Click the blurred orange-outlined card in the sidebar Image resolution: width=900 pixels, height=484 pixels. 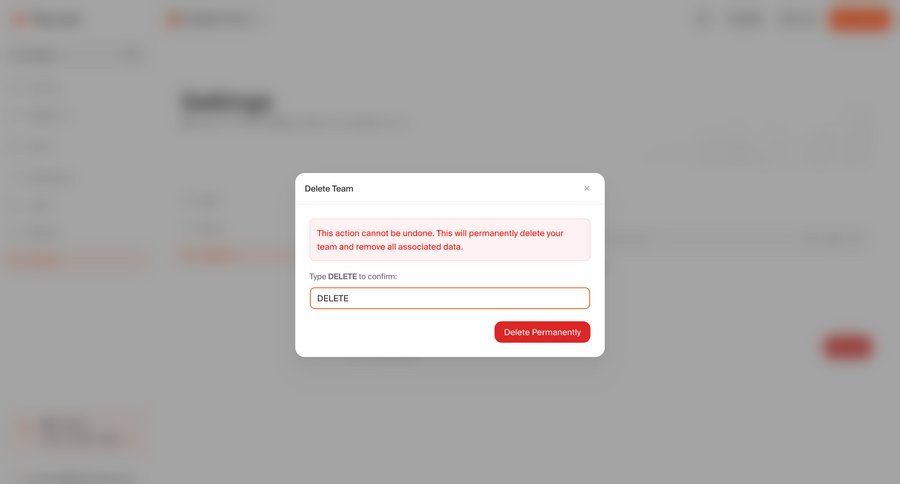(x=79, y=432)
